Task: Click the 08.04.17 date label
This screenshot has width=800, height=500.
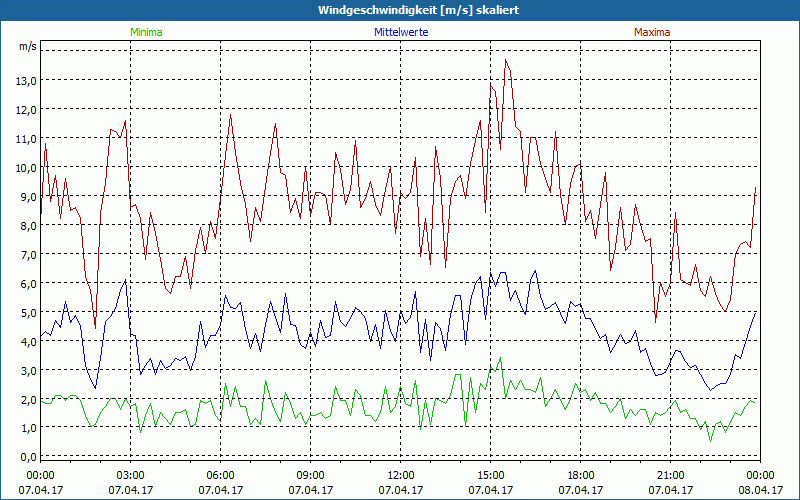Action: [x=760, y=490]
